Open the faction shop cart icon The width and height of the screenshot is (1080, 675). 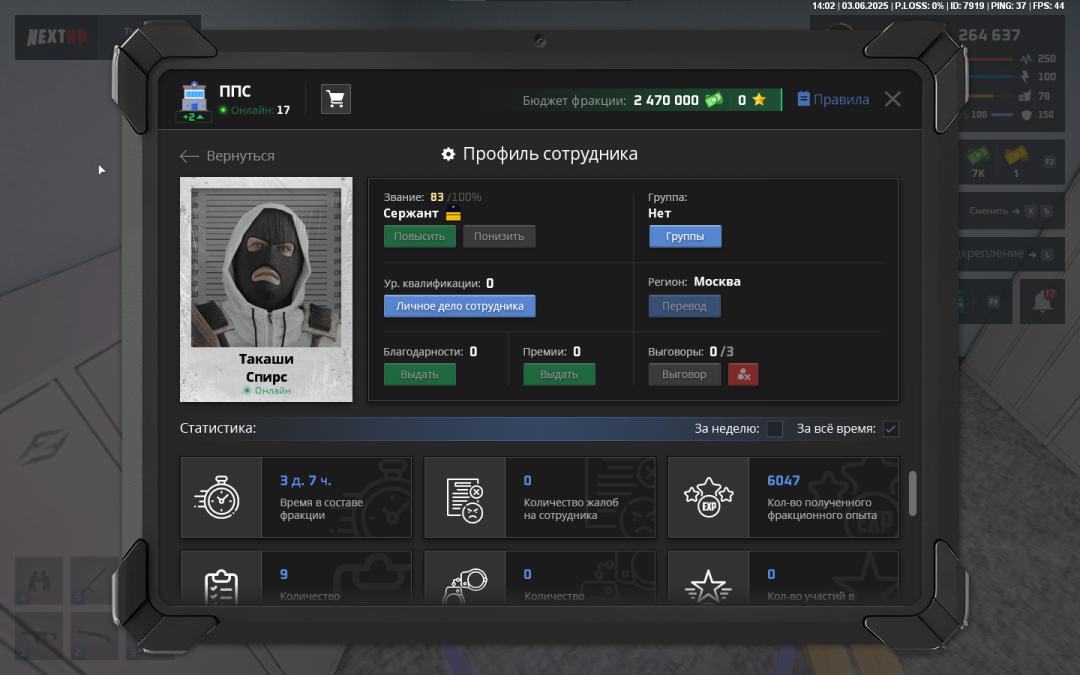pos(336,99)
